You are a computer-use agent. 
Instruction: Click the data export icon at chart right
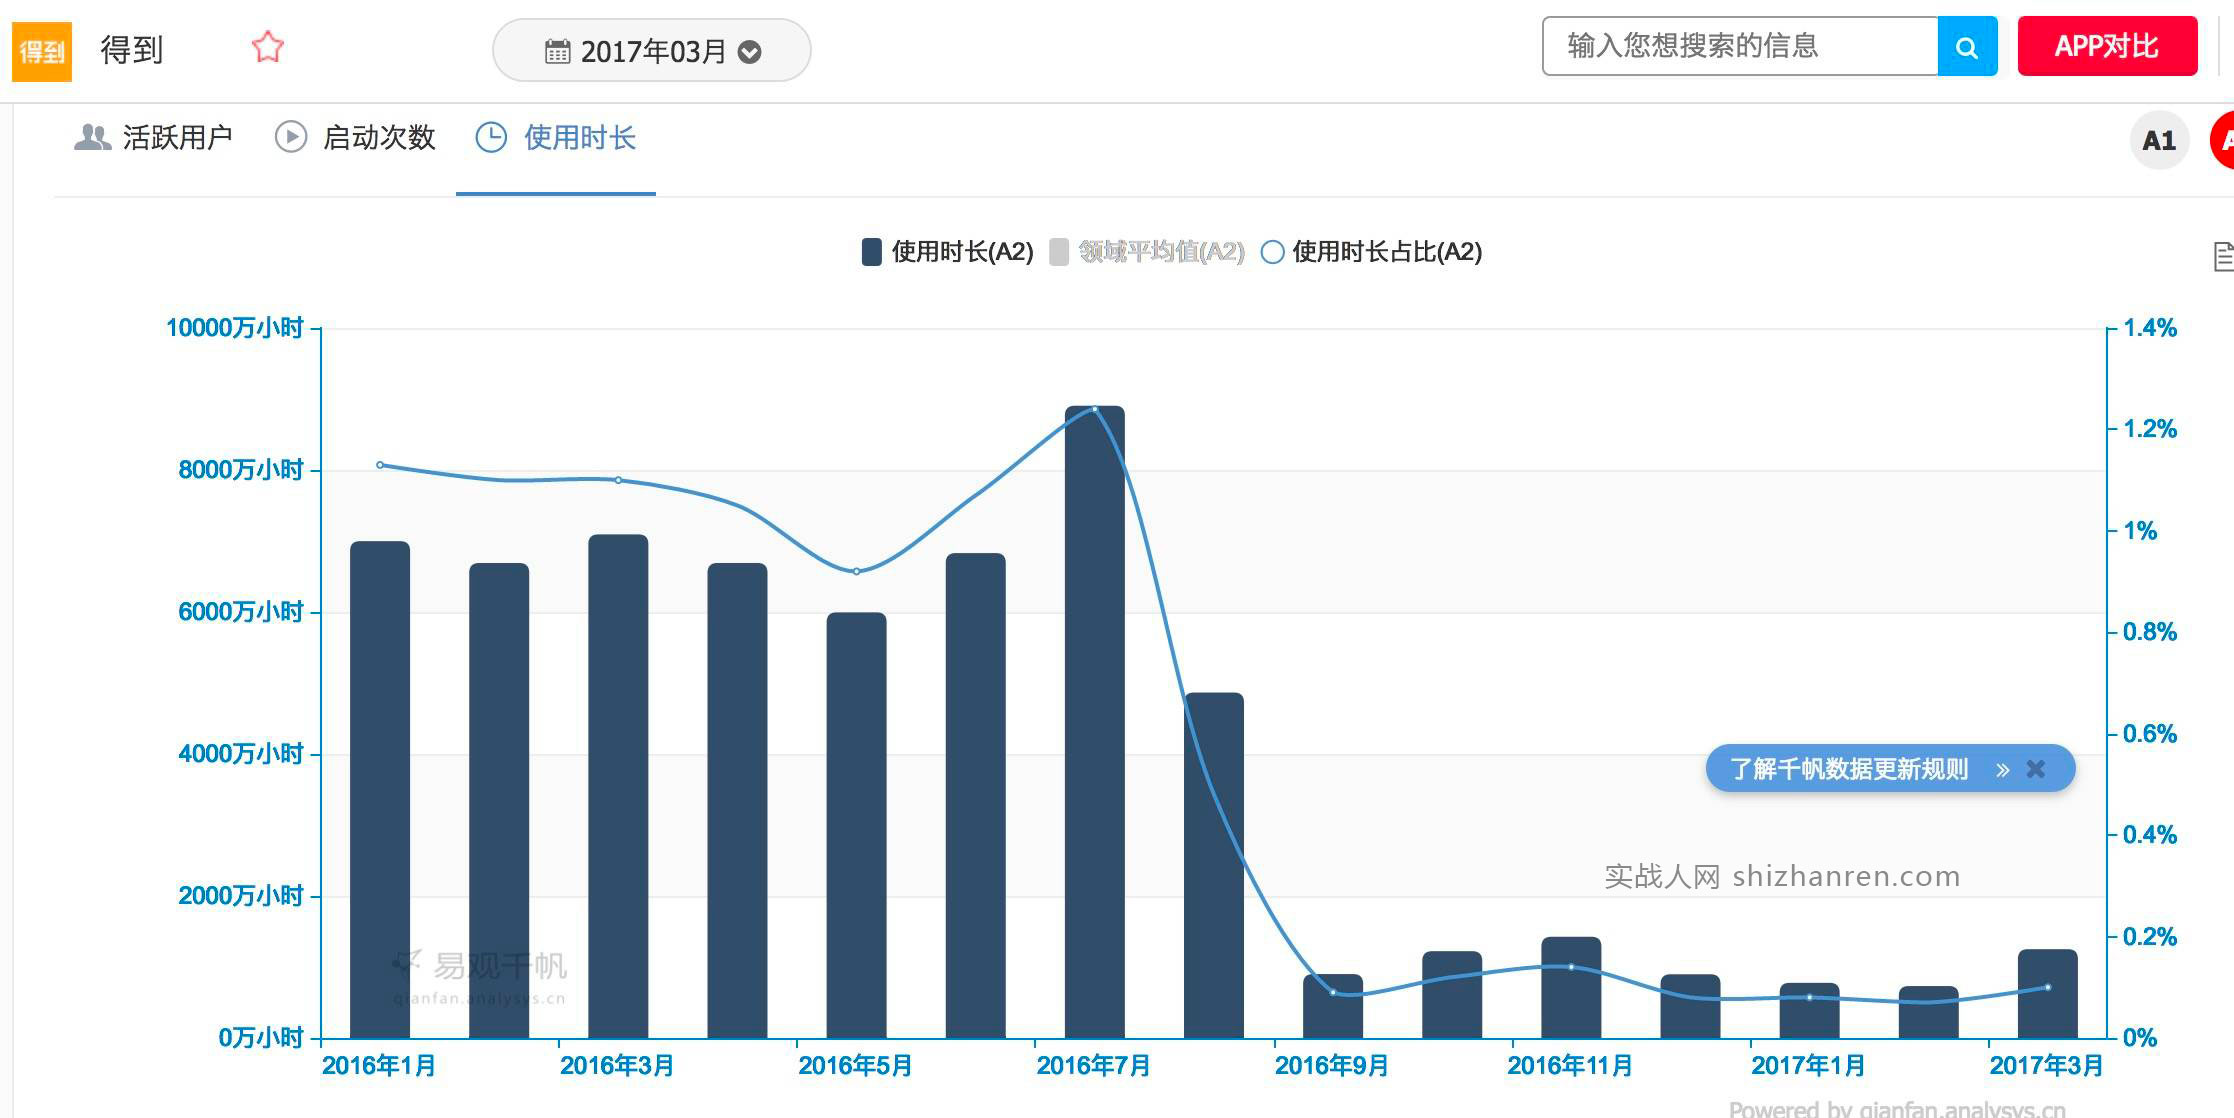[x=2222, y=257]
